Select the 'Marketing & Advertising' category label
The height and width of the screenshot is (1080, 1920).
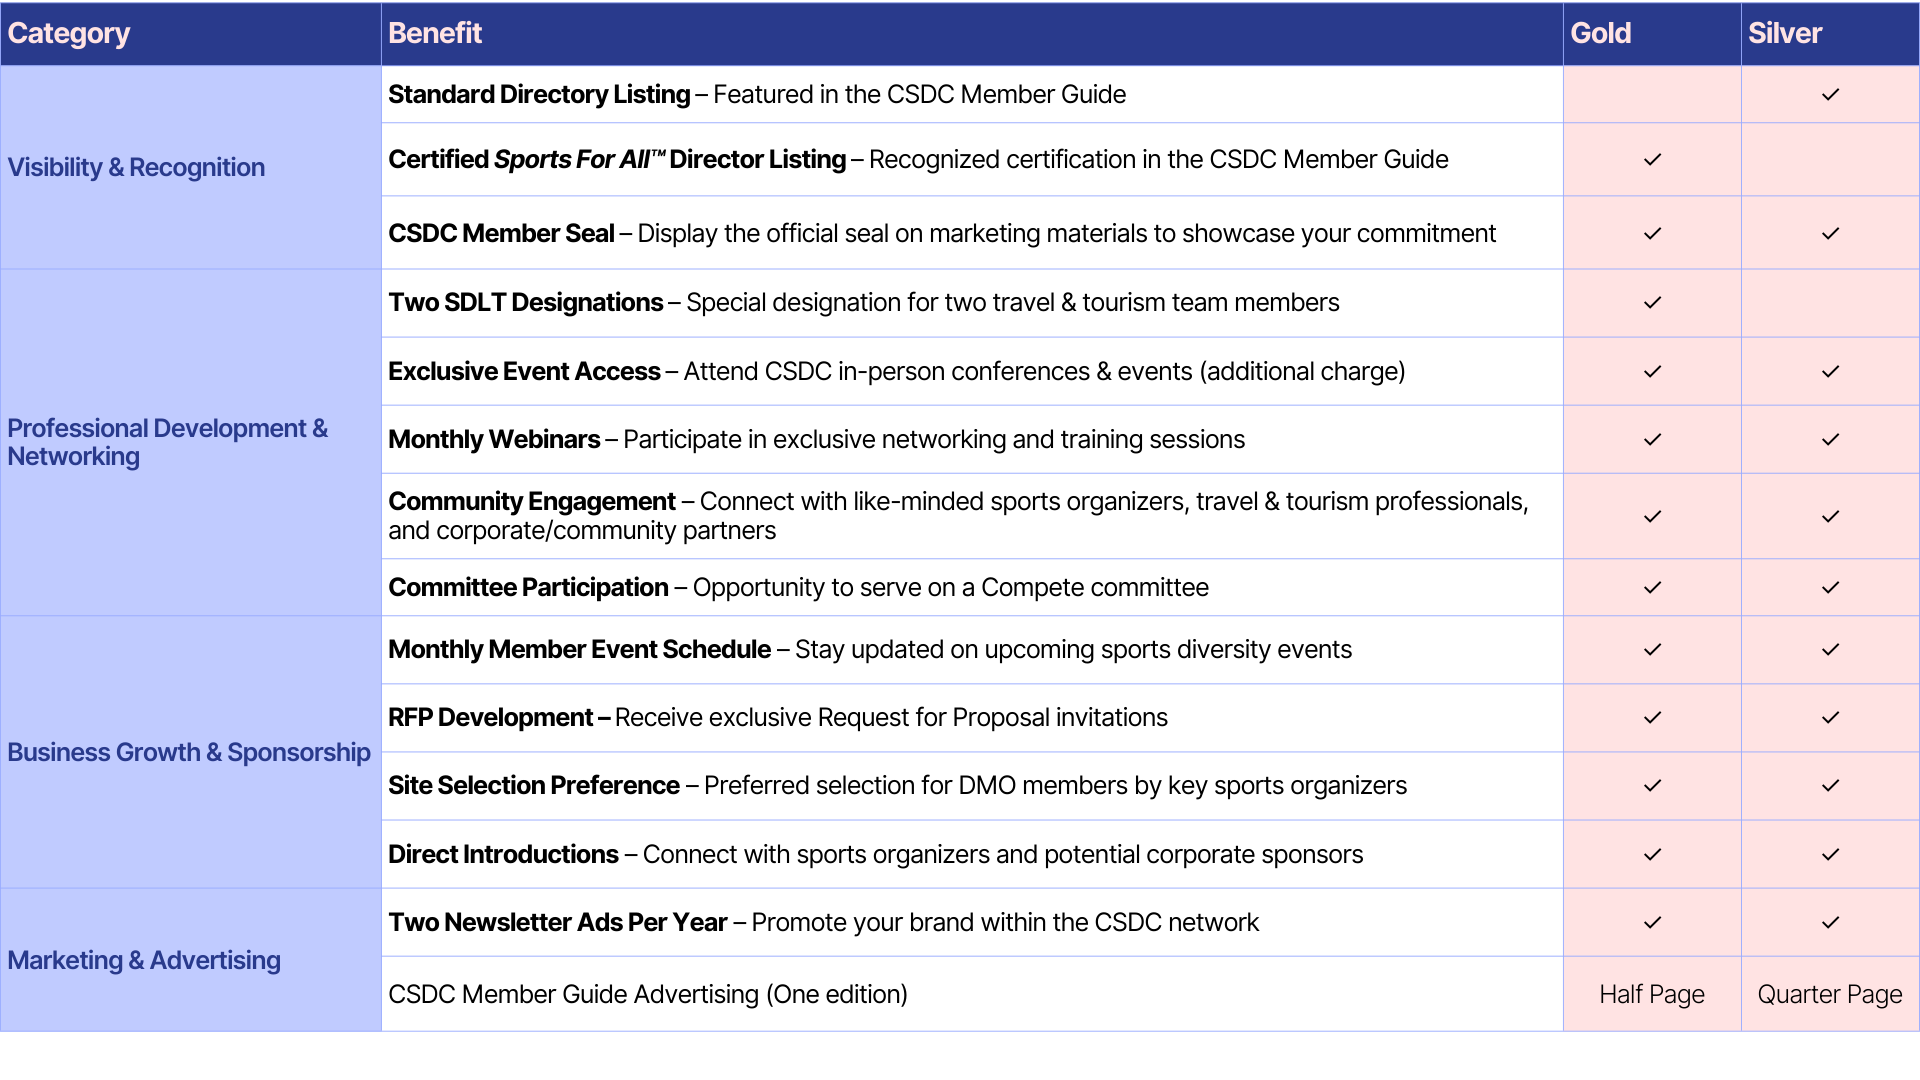[144, 961]
